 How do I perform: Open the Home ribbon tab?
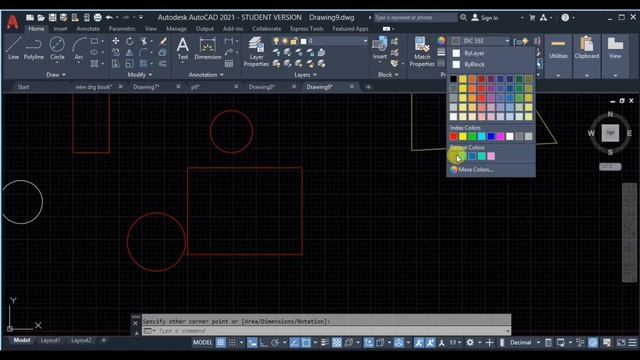(36, 29)
